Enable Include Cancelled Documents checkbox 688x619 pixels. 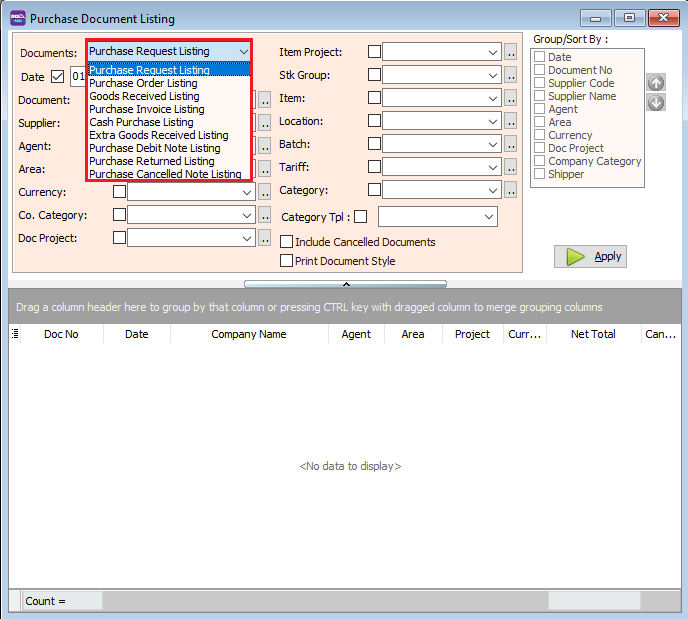[x=287, y=242]
